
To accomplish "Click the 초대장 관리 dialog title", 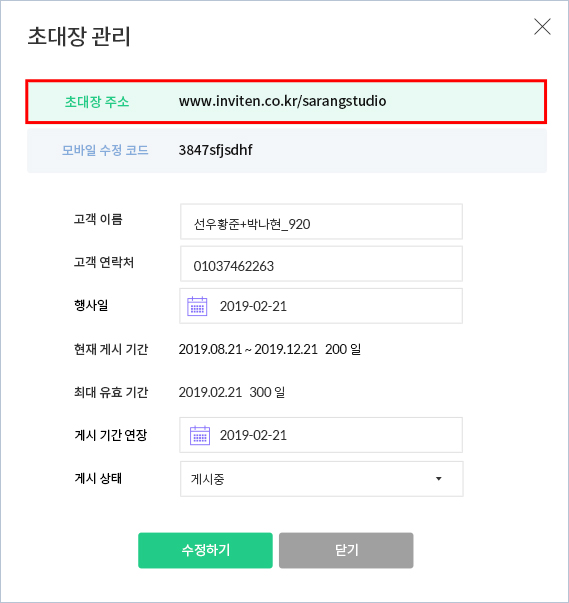I will tap(79, 37).
